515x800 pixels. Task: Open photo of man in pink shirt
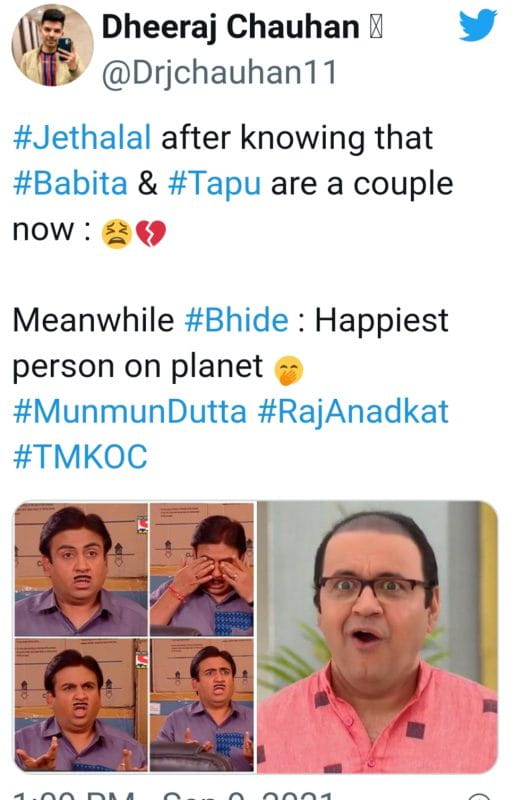click(x=377, y=637)
